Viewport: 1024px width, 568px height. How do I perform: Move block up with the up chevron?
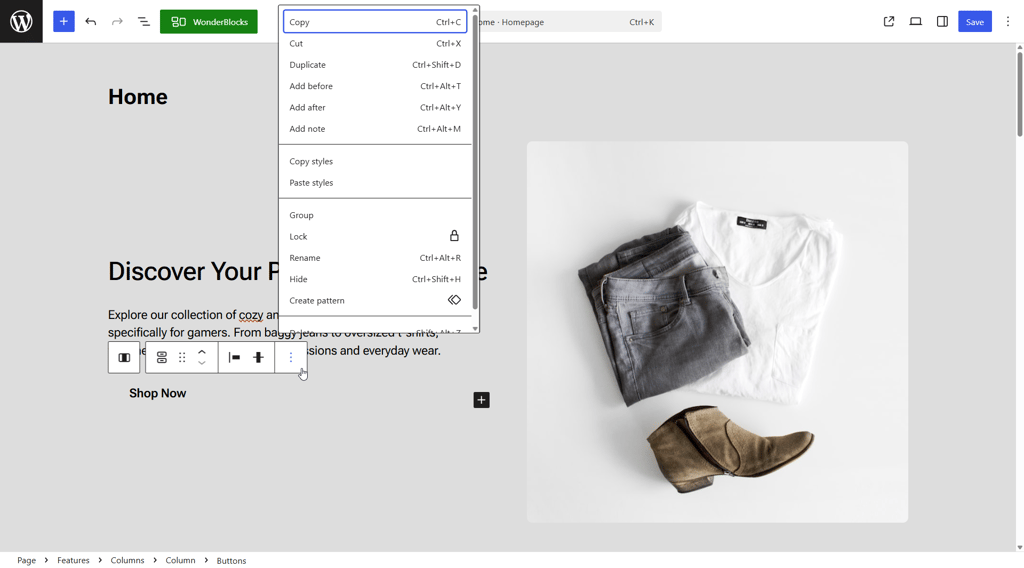[202, 352]
